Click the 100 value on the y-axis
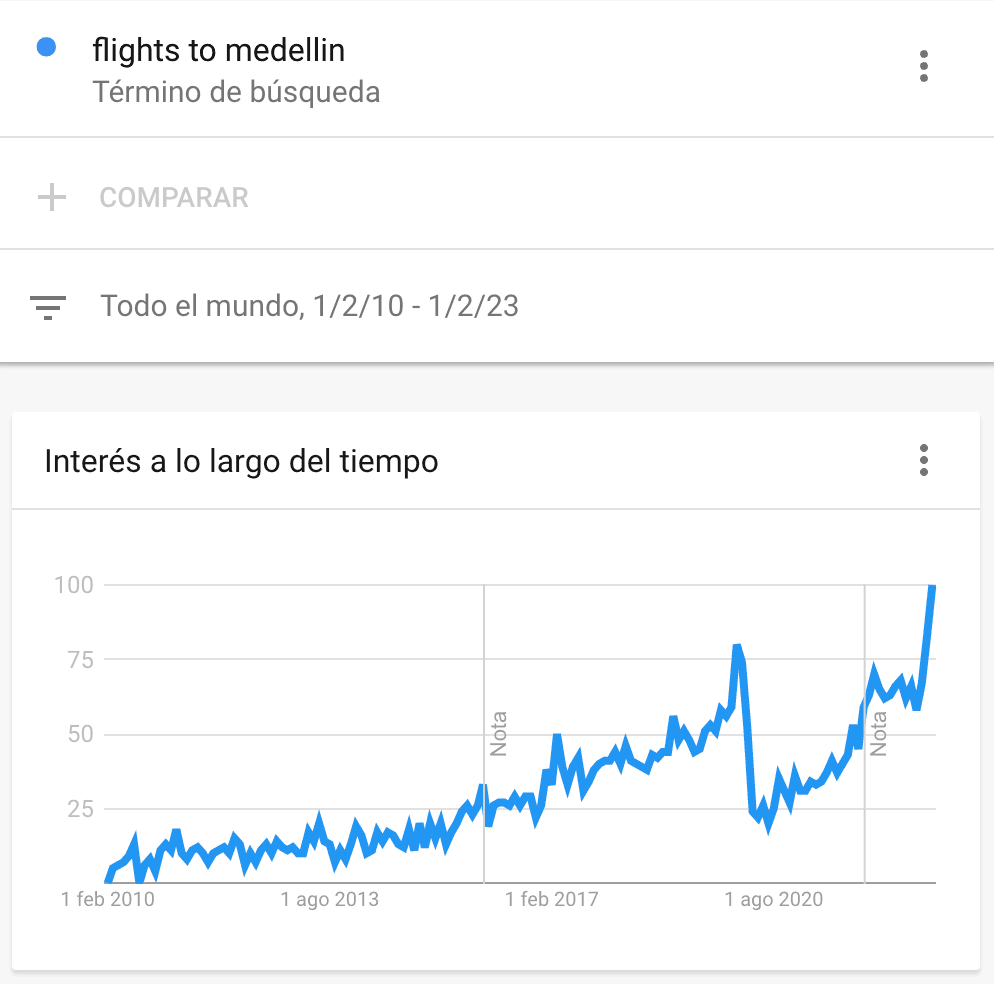Viewport: 994px width, 984px height. (x=74, y=585)
